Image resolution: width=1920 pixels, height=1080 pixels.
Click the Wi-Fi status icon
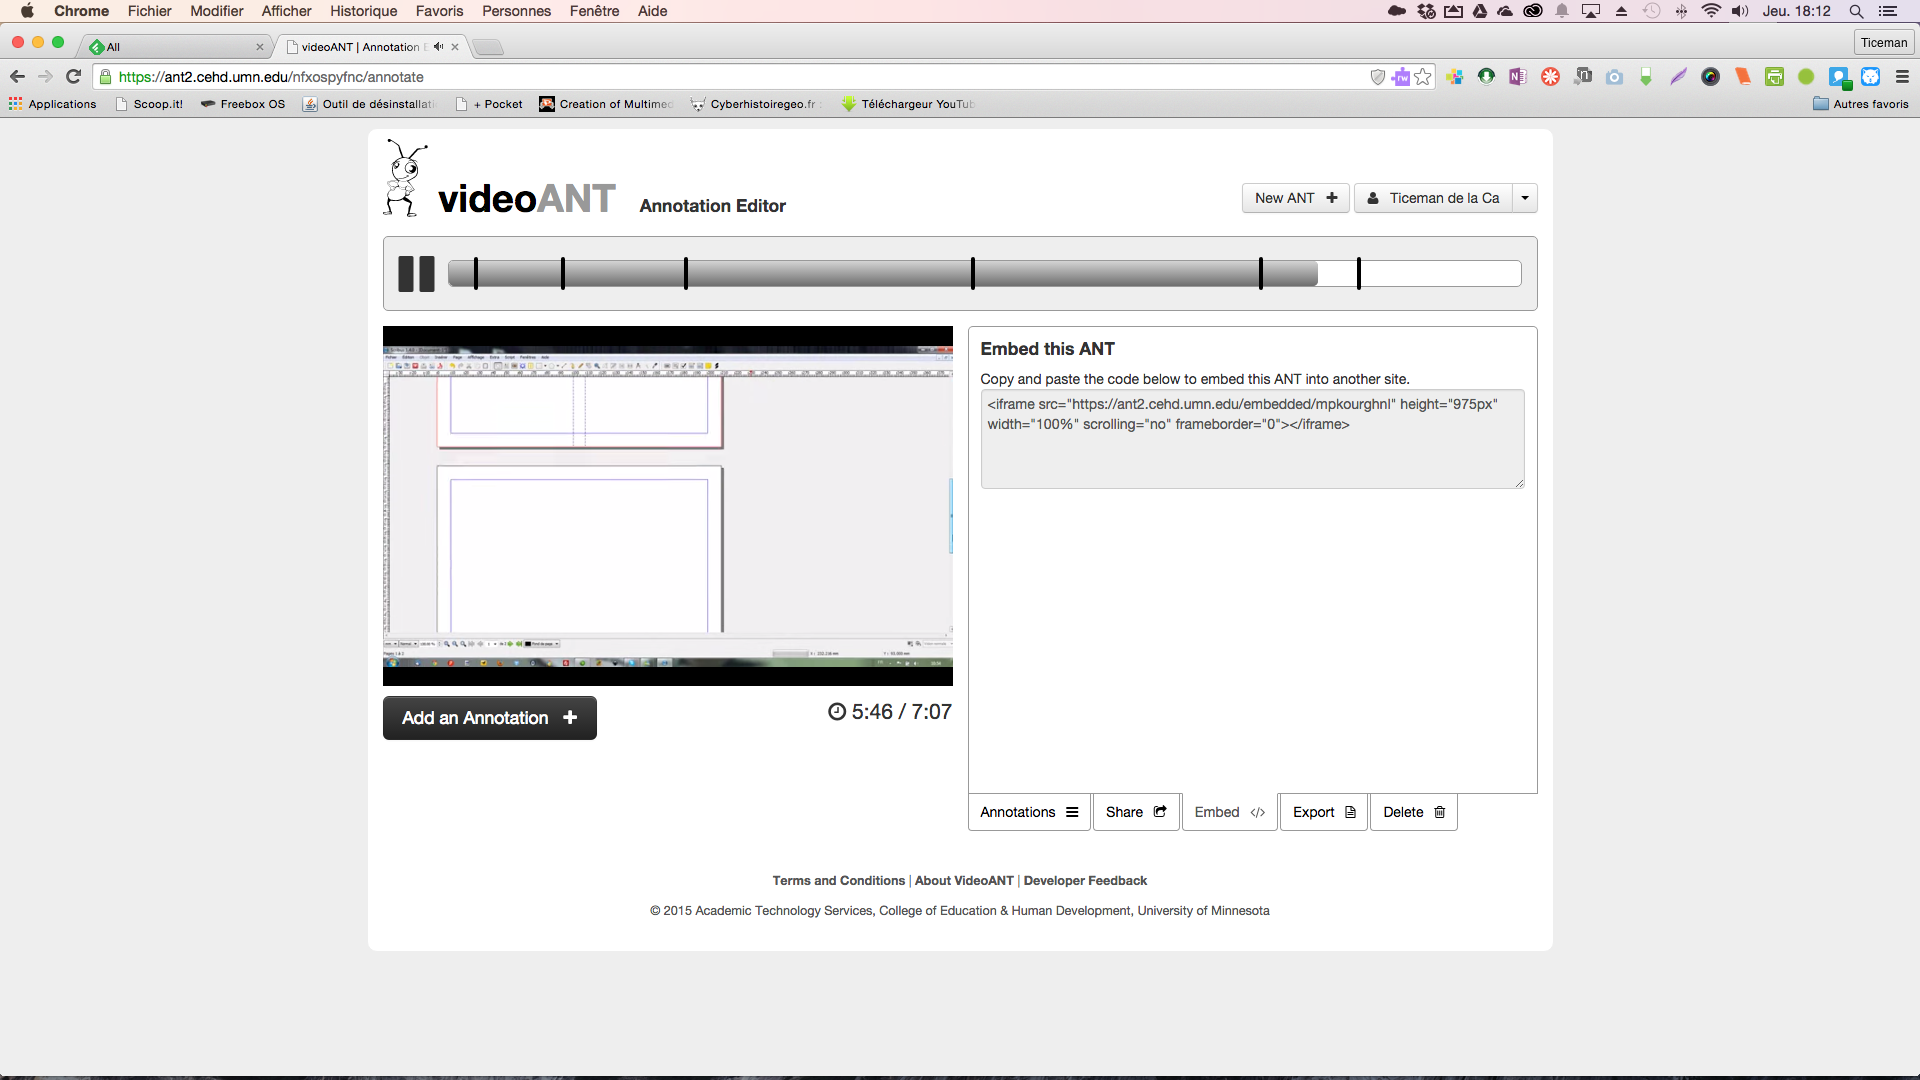click(x=1711, y=11)
